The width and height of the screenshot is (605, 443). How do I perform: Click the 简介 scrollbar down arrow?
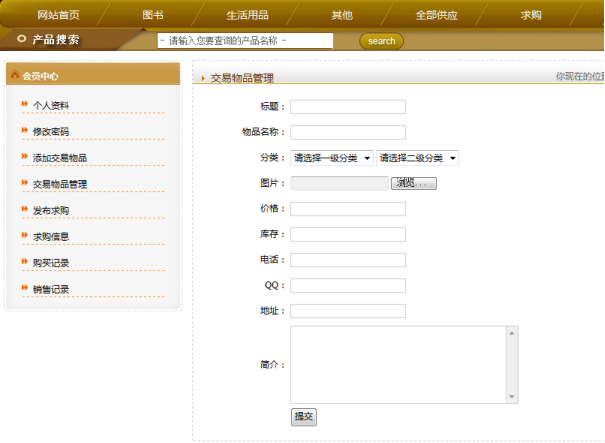coord(512,396)
